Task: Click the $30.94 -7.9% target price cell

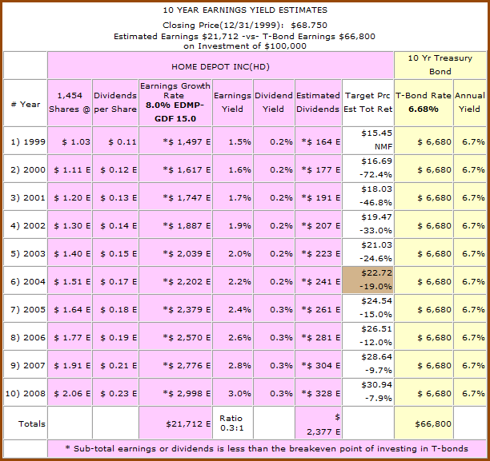Action: coord(368,392)
